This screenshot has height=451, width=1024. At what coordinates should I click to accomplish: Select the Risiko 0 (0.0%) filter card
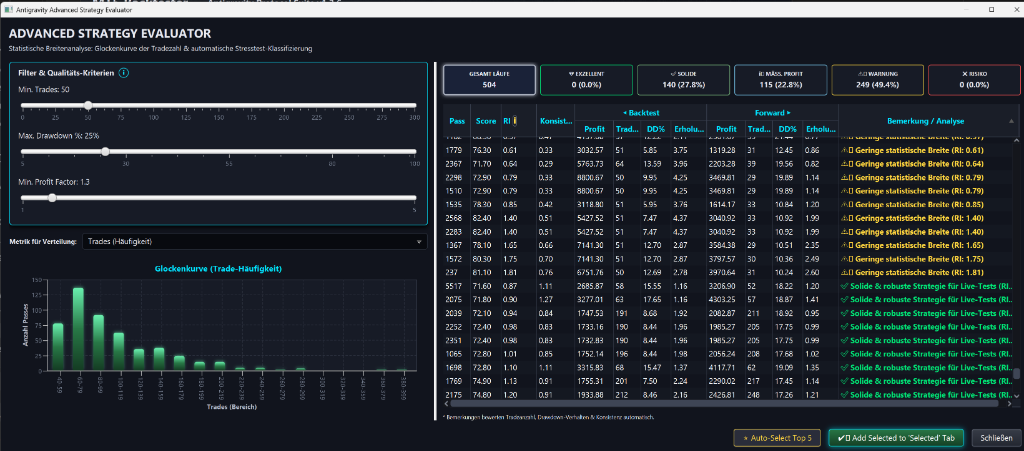pos(974,80)
